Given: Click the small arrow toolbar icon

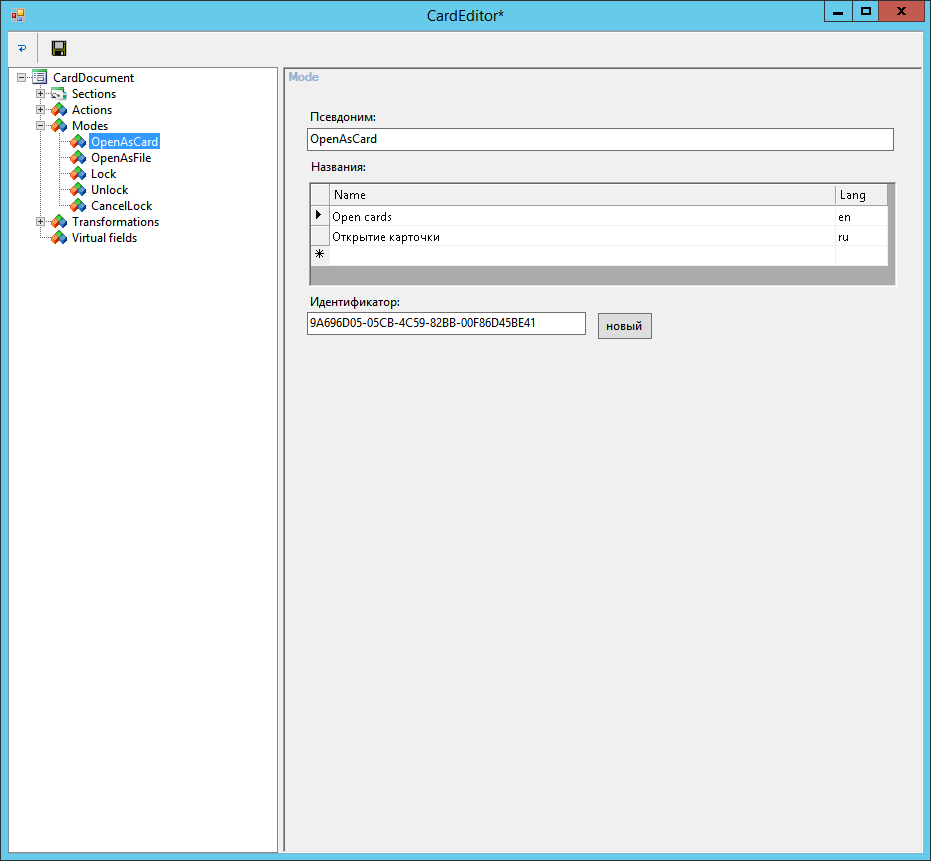Looking at the screenshot, I should [x=21, y=48].
